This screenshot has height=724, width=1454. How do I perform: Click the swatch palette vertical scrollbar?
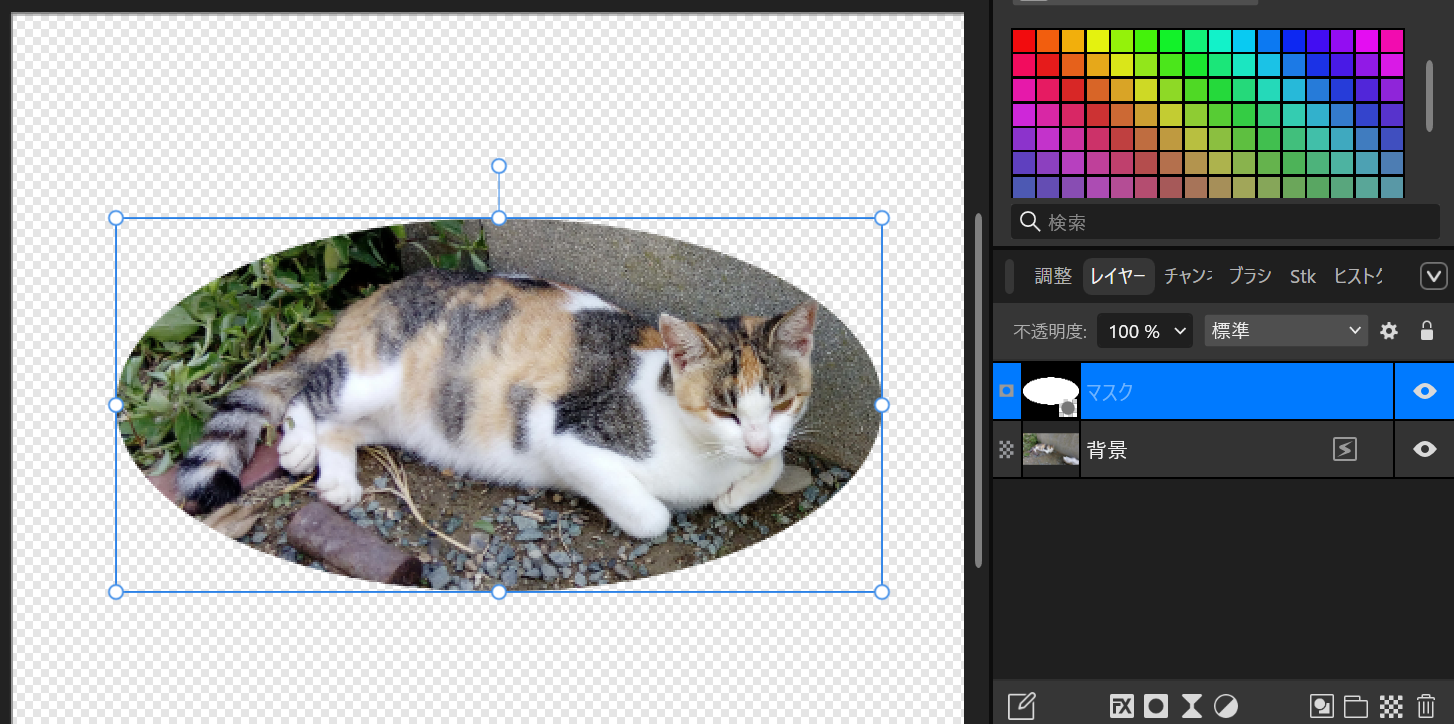(x=1429, y=95)
